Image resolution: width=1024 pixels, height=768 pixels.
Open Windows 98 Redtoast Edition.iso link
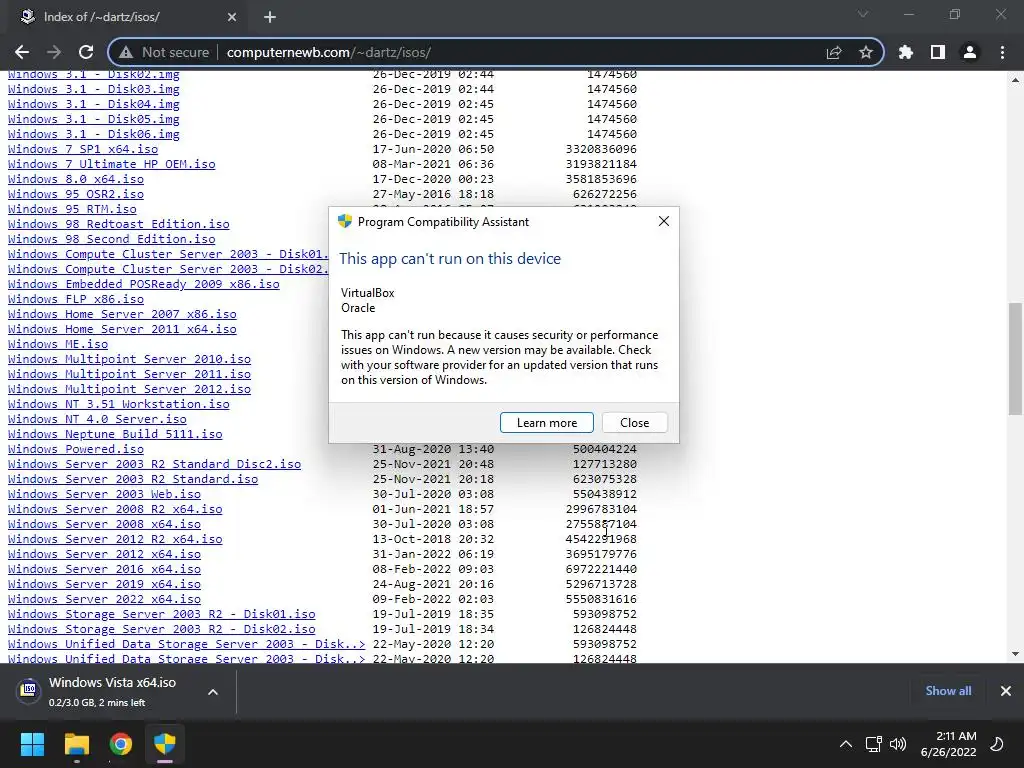coord(119,224)
